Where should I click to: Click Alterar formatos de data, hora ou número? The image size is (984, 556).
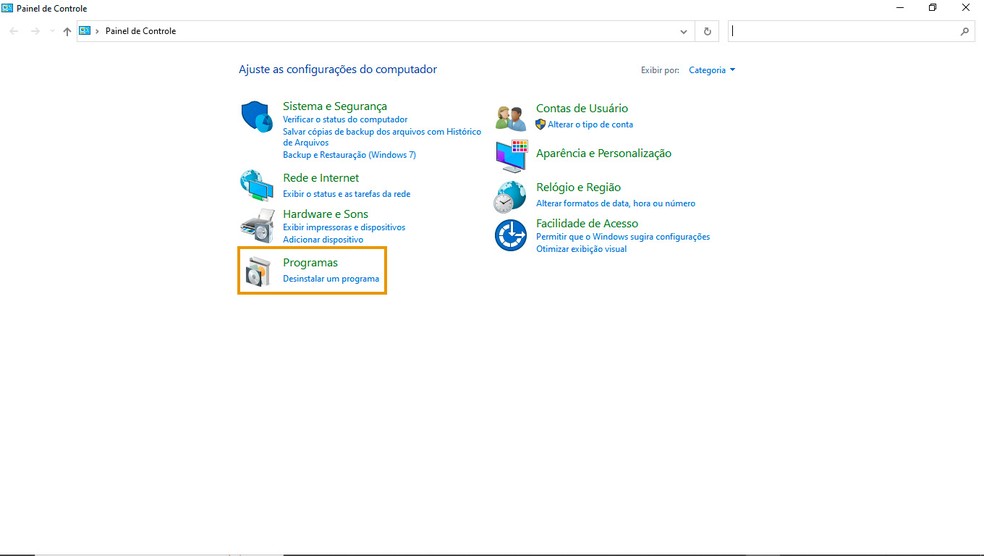click(616, 203)
